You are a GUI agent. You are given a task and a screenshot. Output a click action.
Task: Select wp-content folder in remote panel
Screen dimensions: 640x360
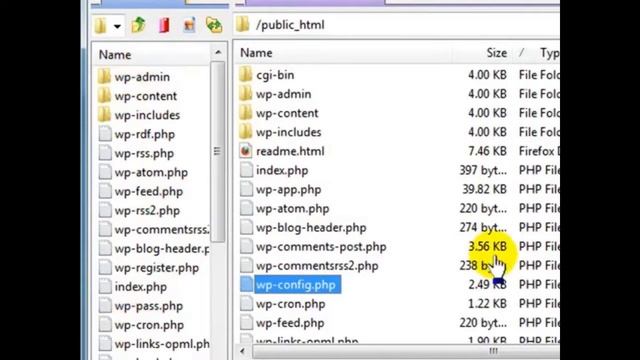point(287,113)
